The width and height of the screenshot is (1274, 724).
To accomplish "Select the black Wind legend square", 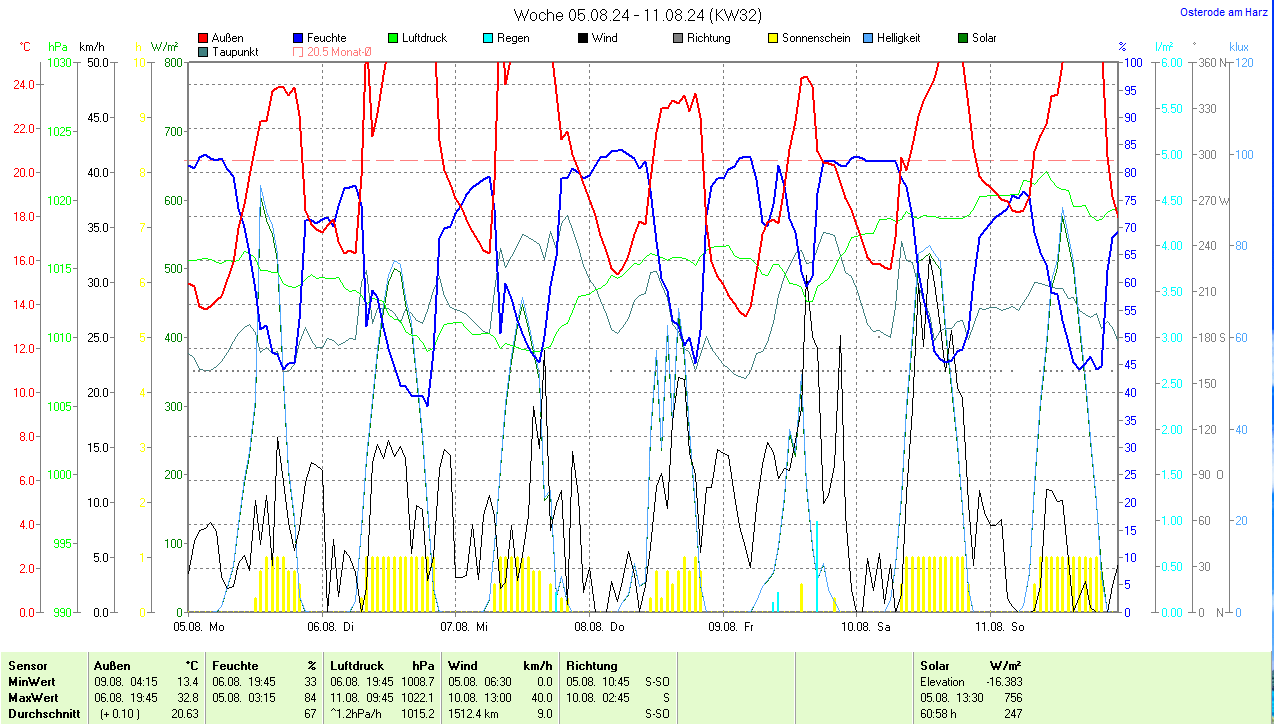I will pyautogui.click(x=583, y=38).
